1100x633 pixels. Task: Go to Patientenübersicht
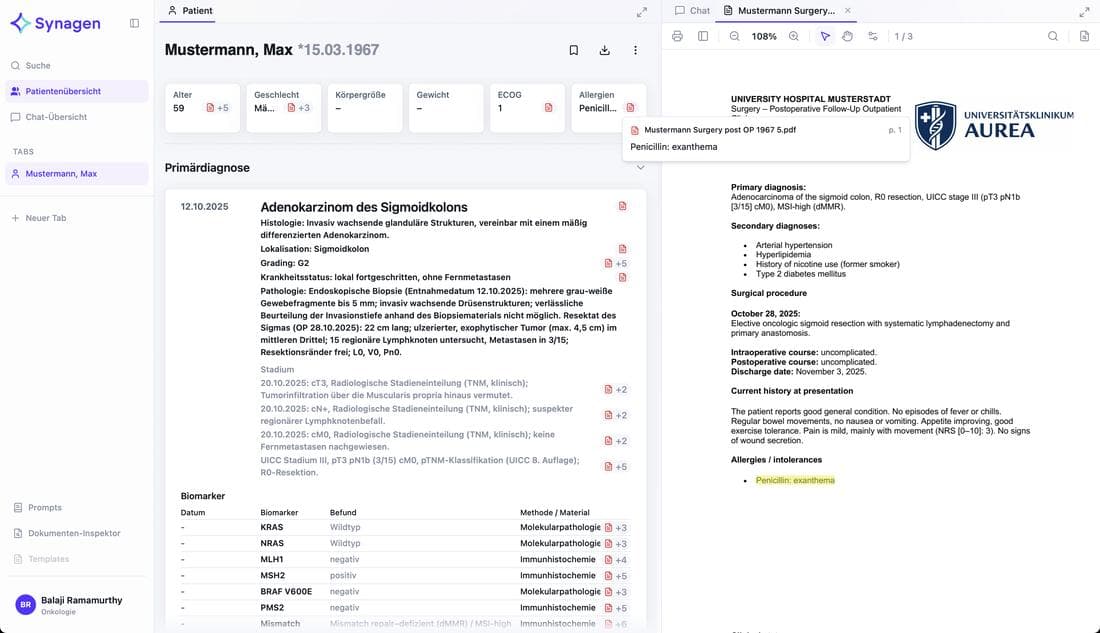[77, 91]
